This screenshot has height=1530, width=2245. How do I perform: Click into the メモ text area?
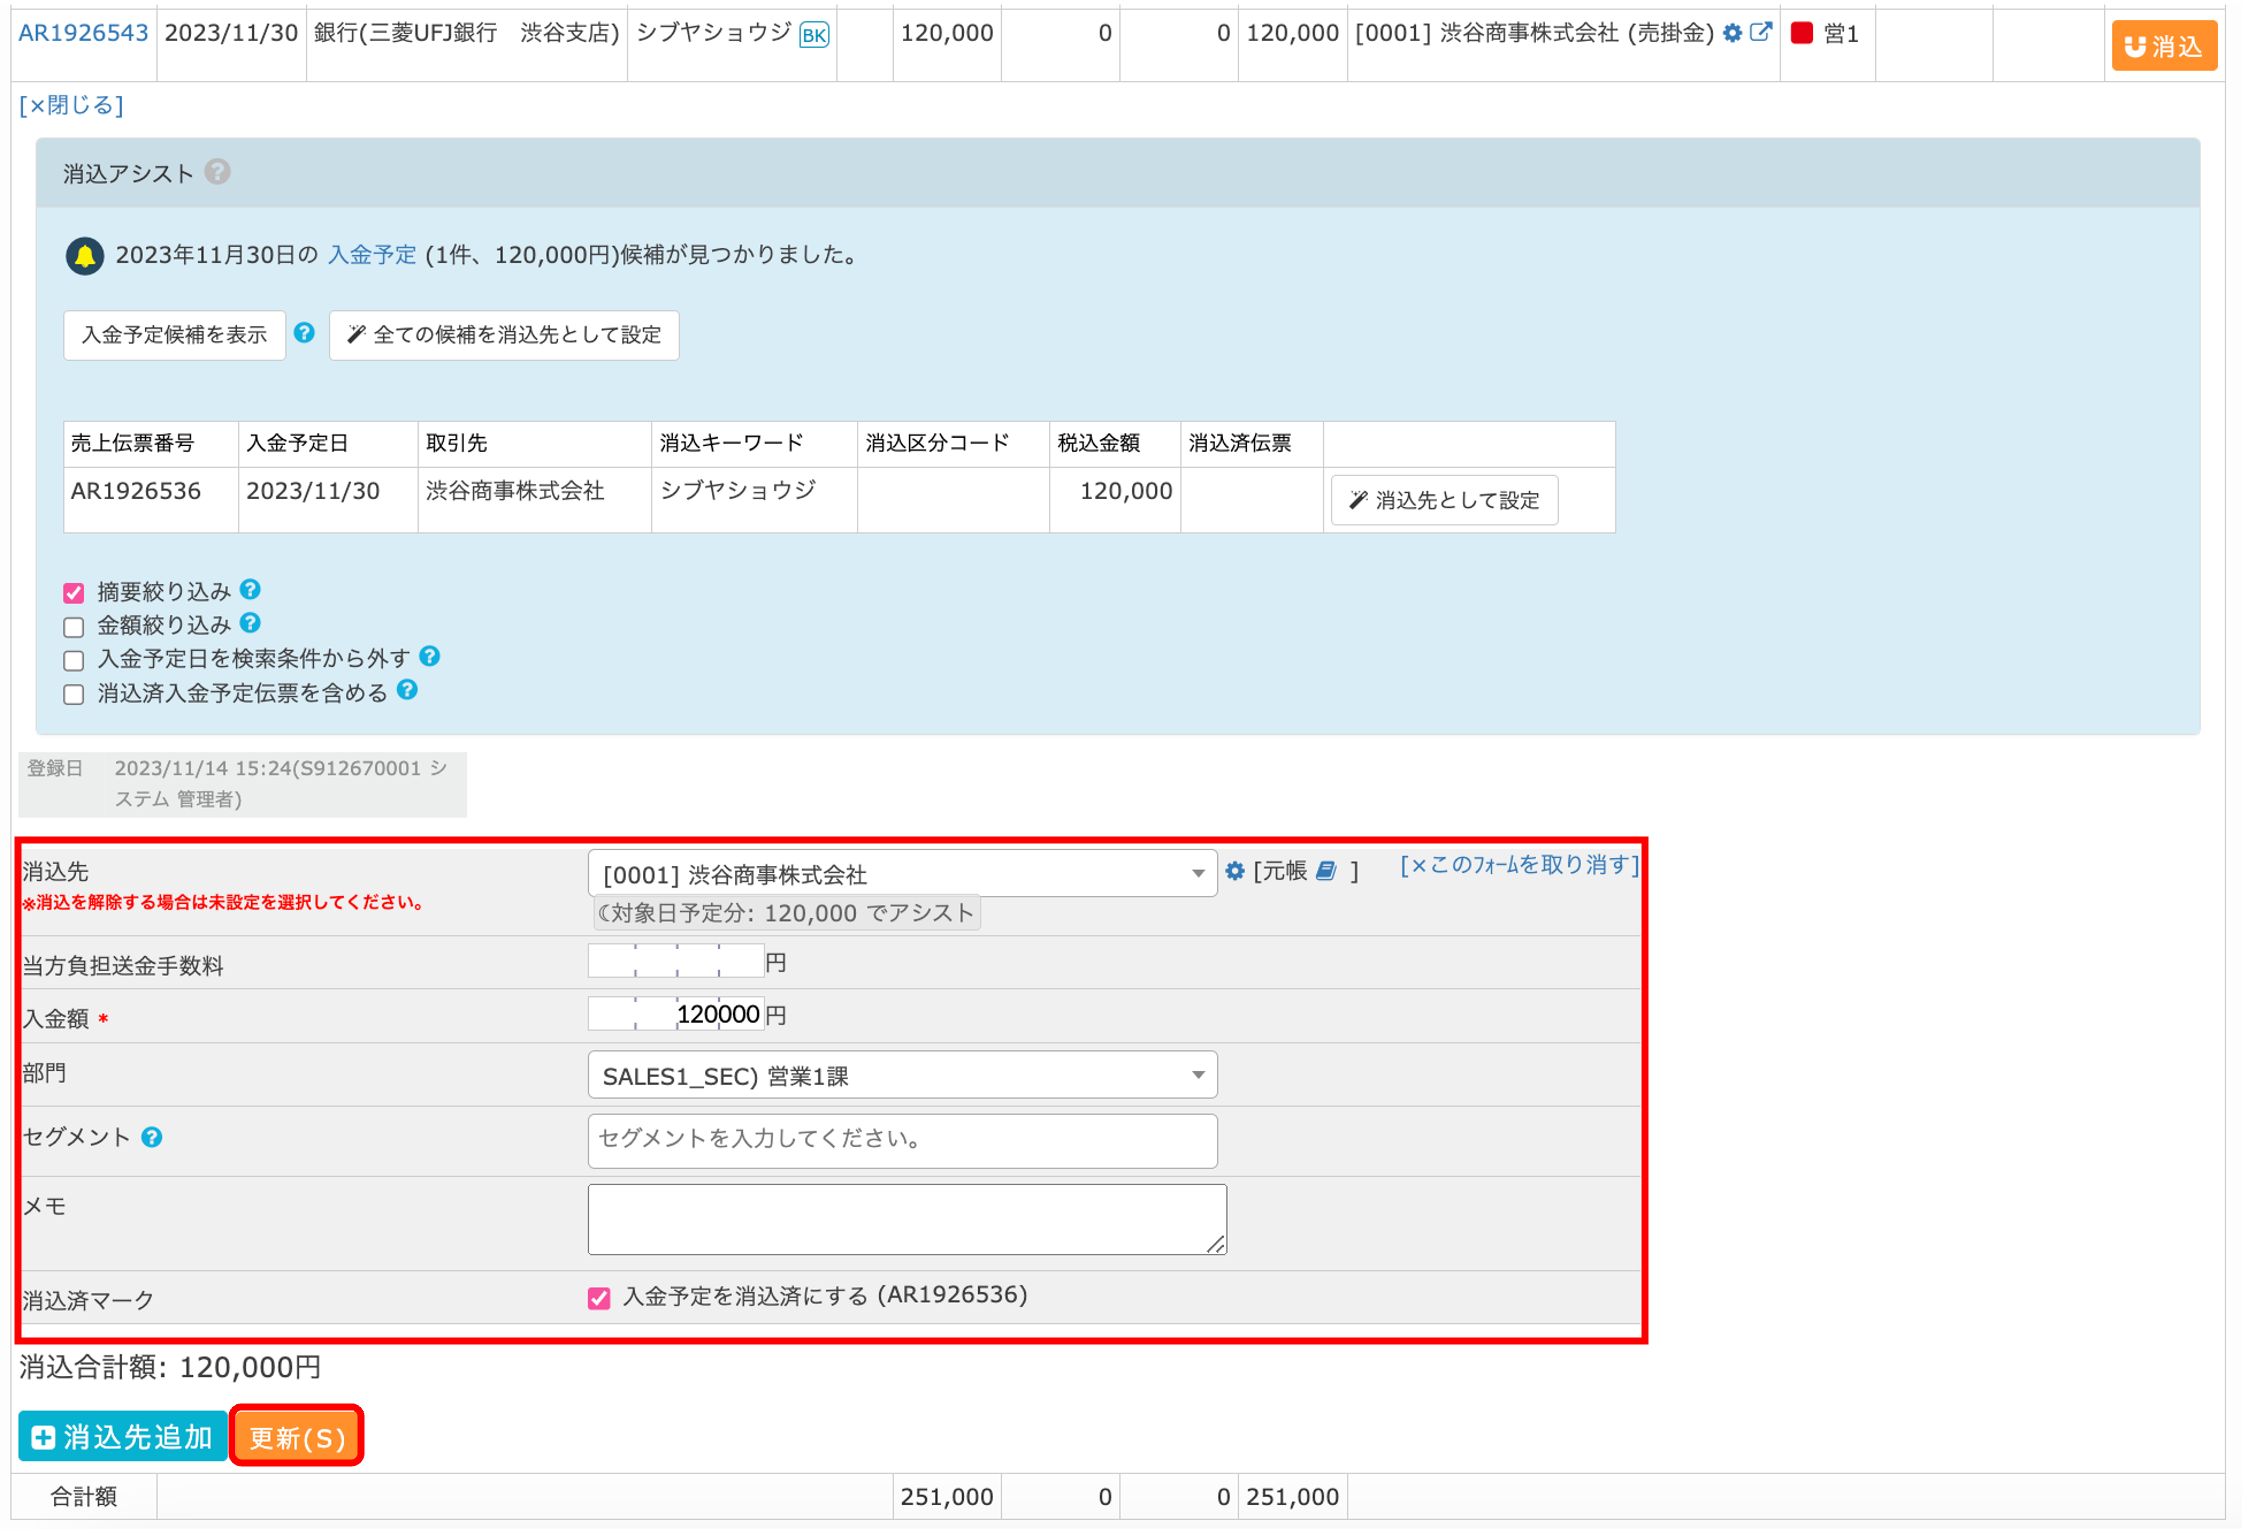(906, 1219)
